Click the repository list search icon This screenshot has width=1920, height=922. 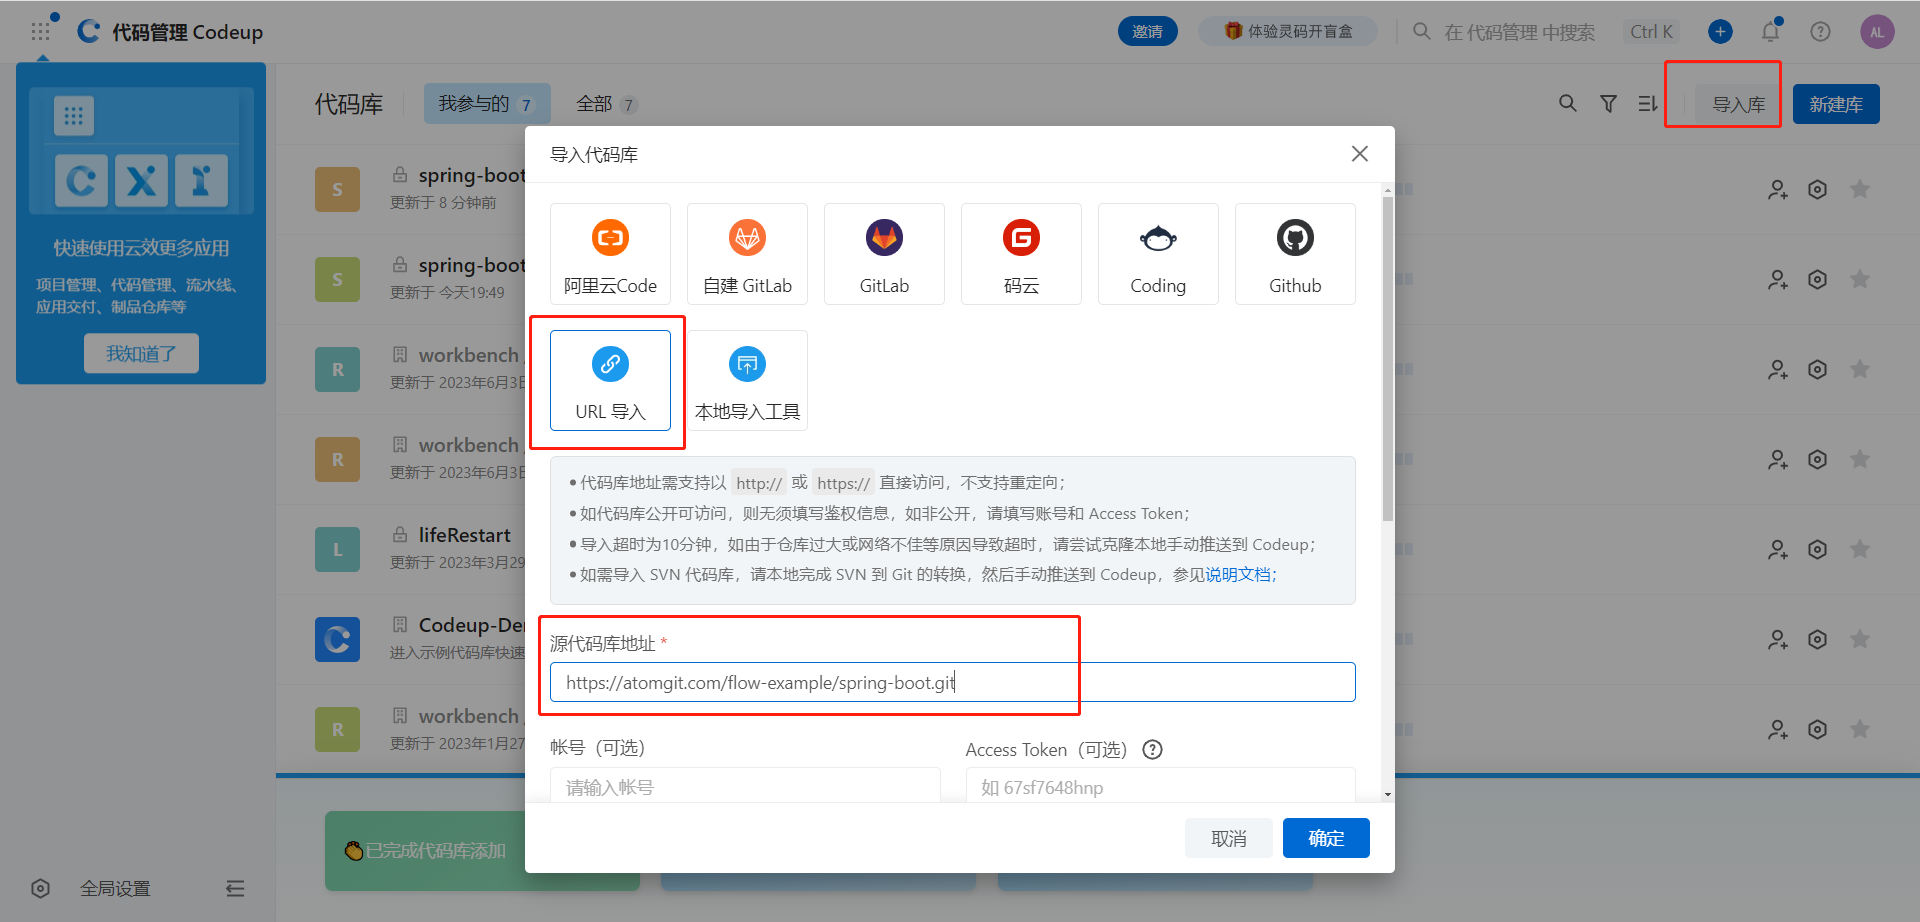click(x=1568, y=103)
